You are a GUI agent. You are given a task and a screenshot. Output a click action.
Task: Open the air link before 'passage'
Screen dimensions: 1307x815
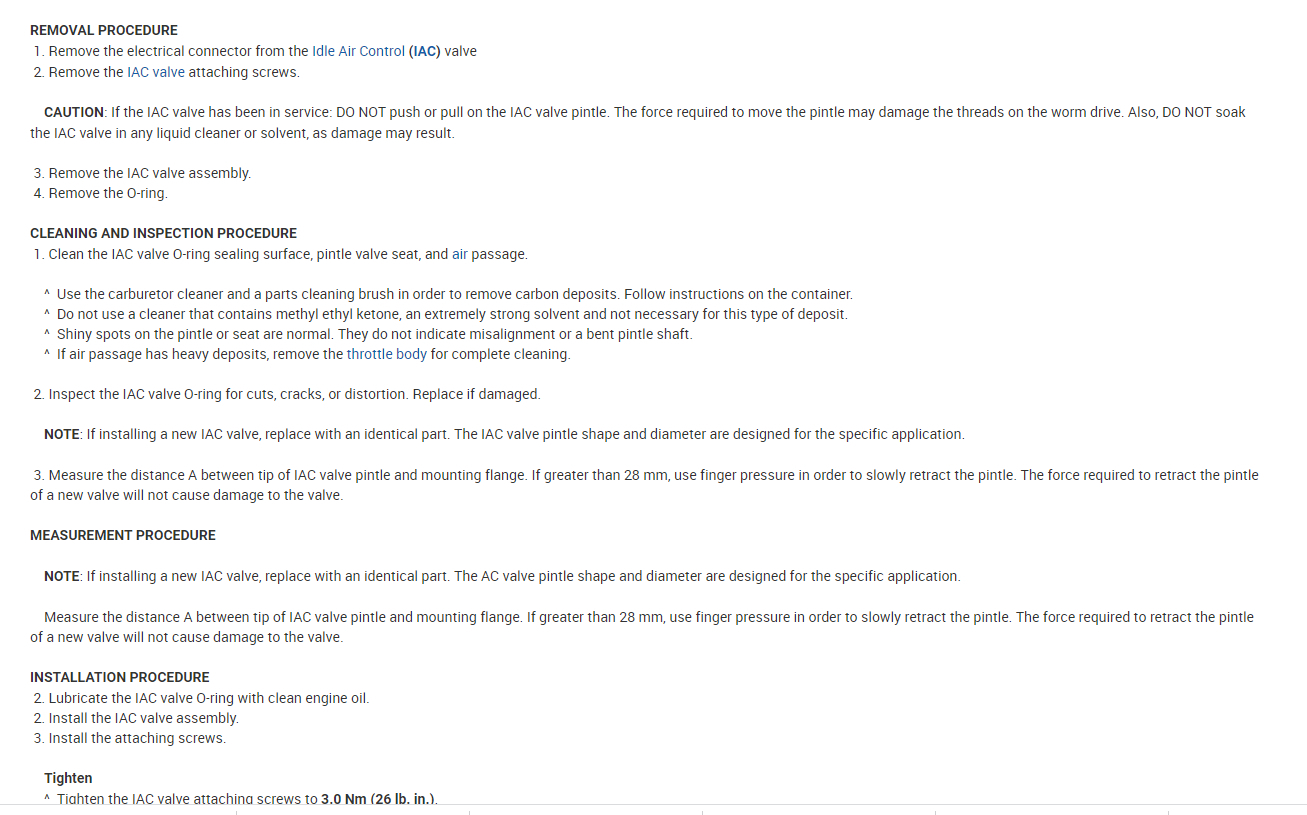tap(460, 254)
